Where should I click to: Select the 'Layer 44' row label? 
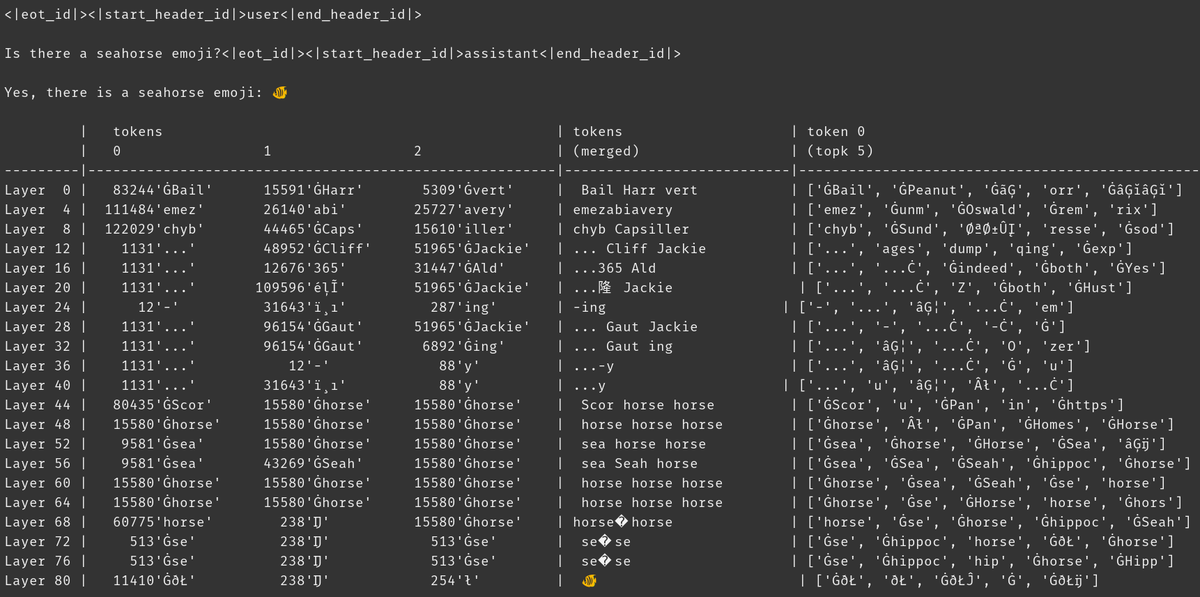pyautogui.click(x=37, y=405)
